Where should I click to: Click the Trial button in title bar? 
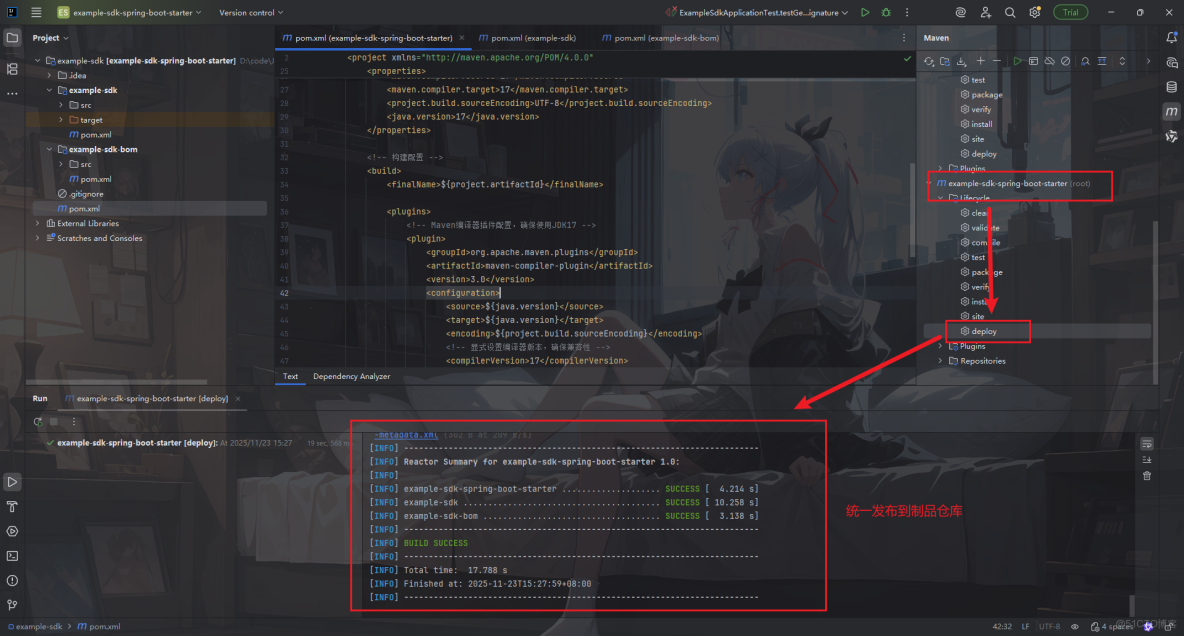[1071, 12]
